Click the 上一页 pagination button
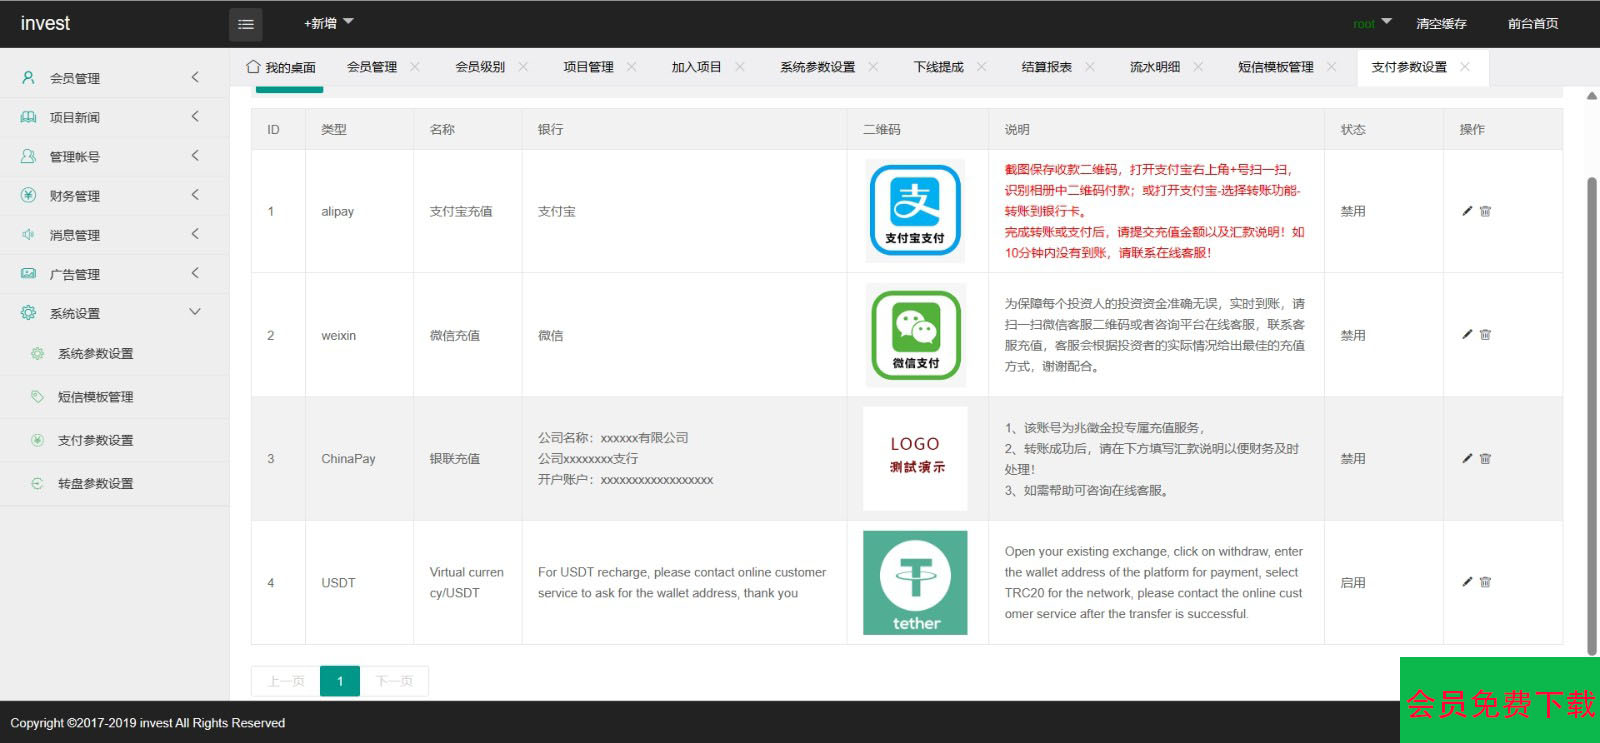Image resolution: width=1600 pixels, height=743 pixels. click(x=286, y=681)
